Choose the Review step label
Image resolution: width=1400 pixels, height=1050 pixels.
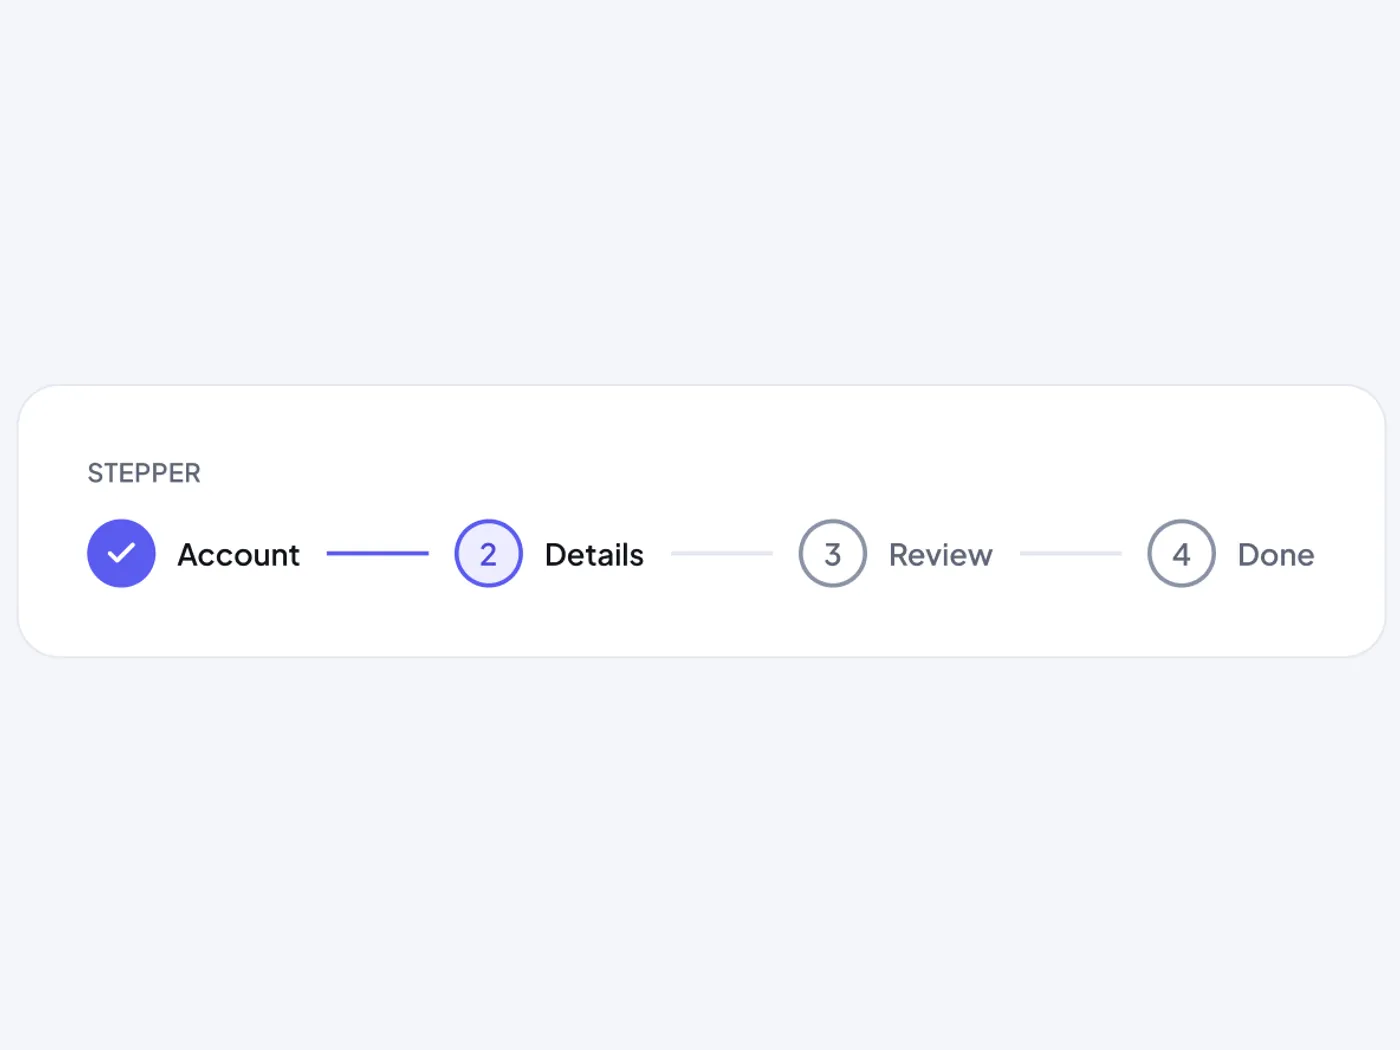coord(940,555)
